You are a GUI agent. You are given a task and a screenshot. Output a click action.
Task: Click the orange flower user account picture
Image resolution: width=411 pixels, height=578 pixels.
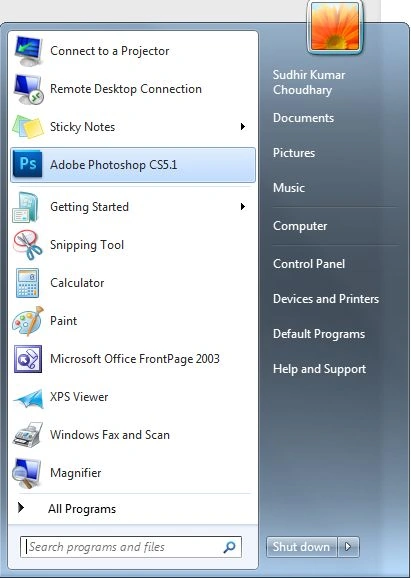tap(335, 26)
